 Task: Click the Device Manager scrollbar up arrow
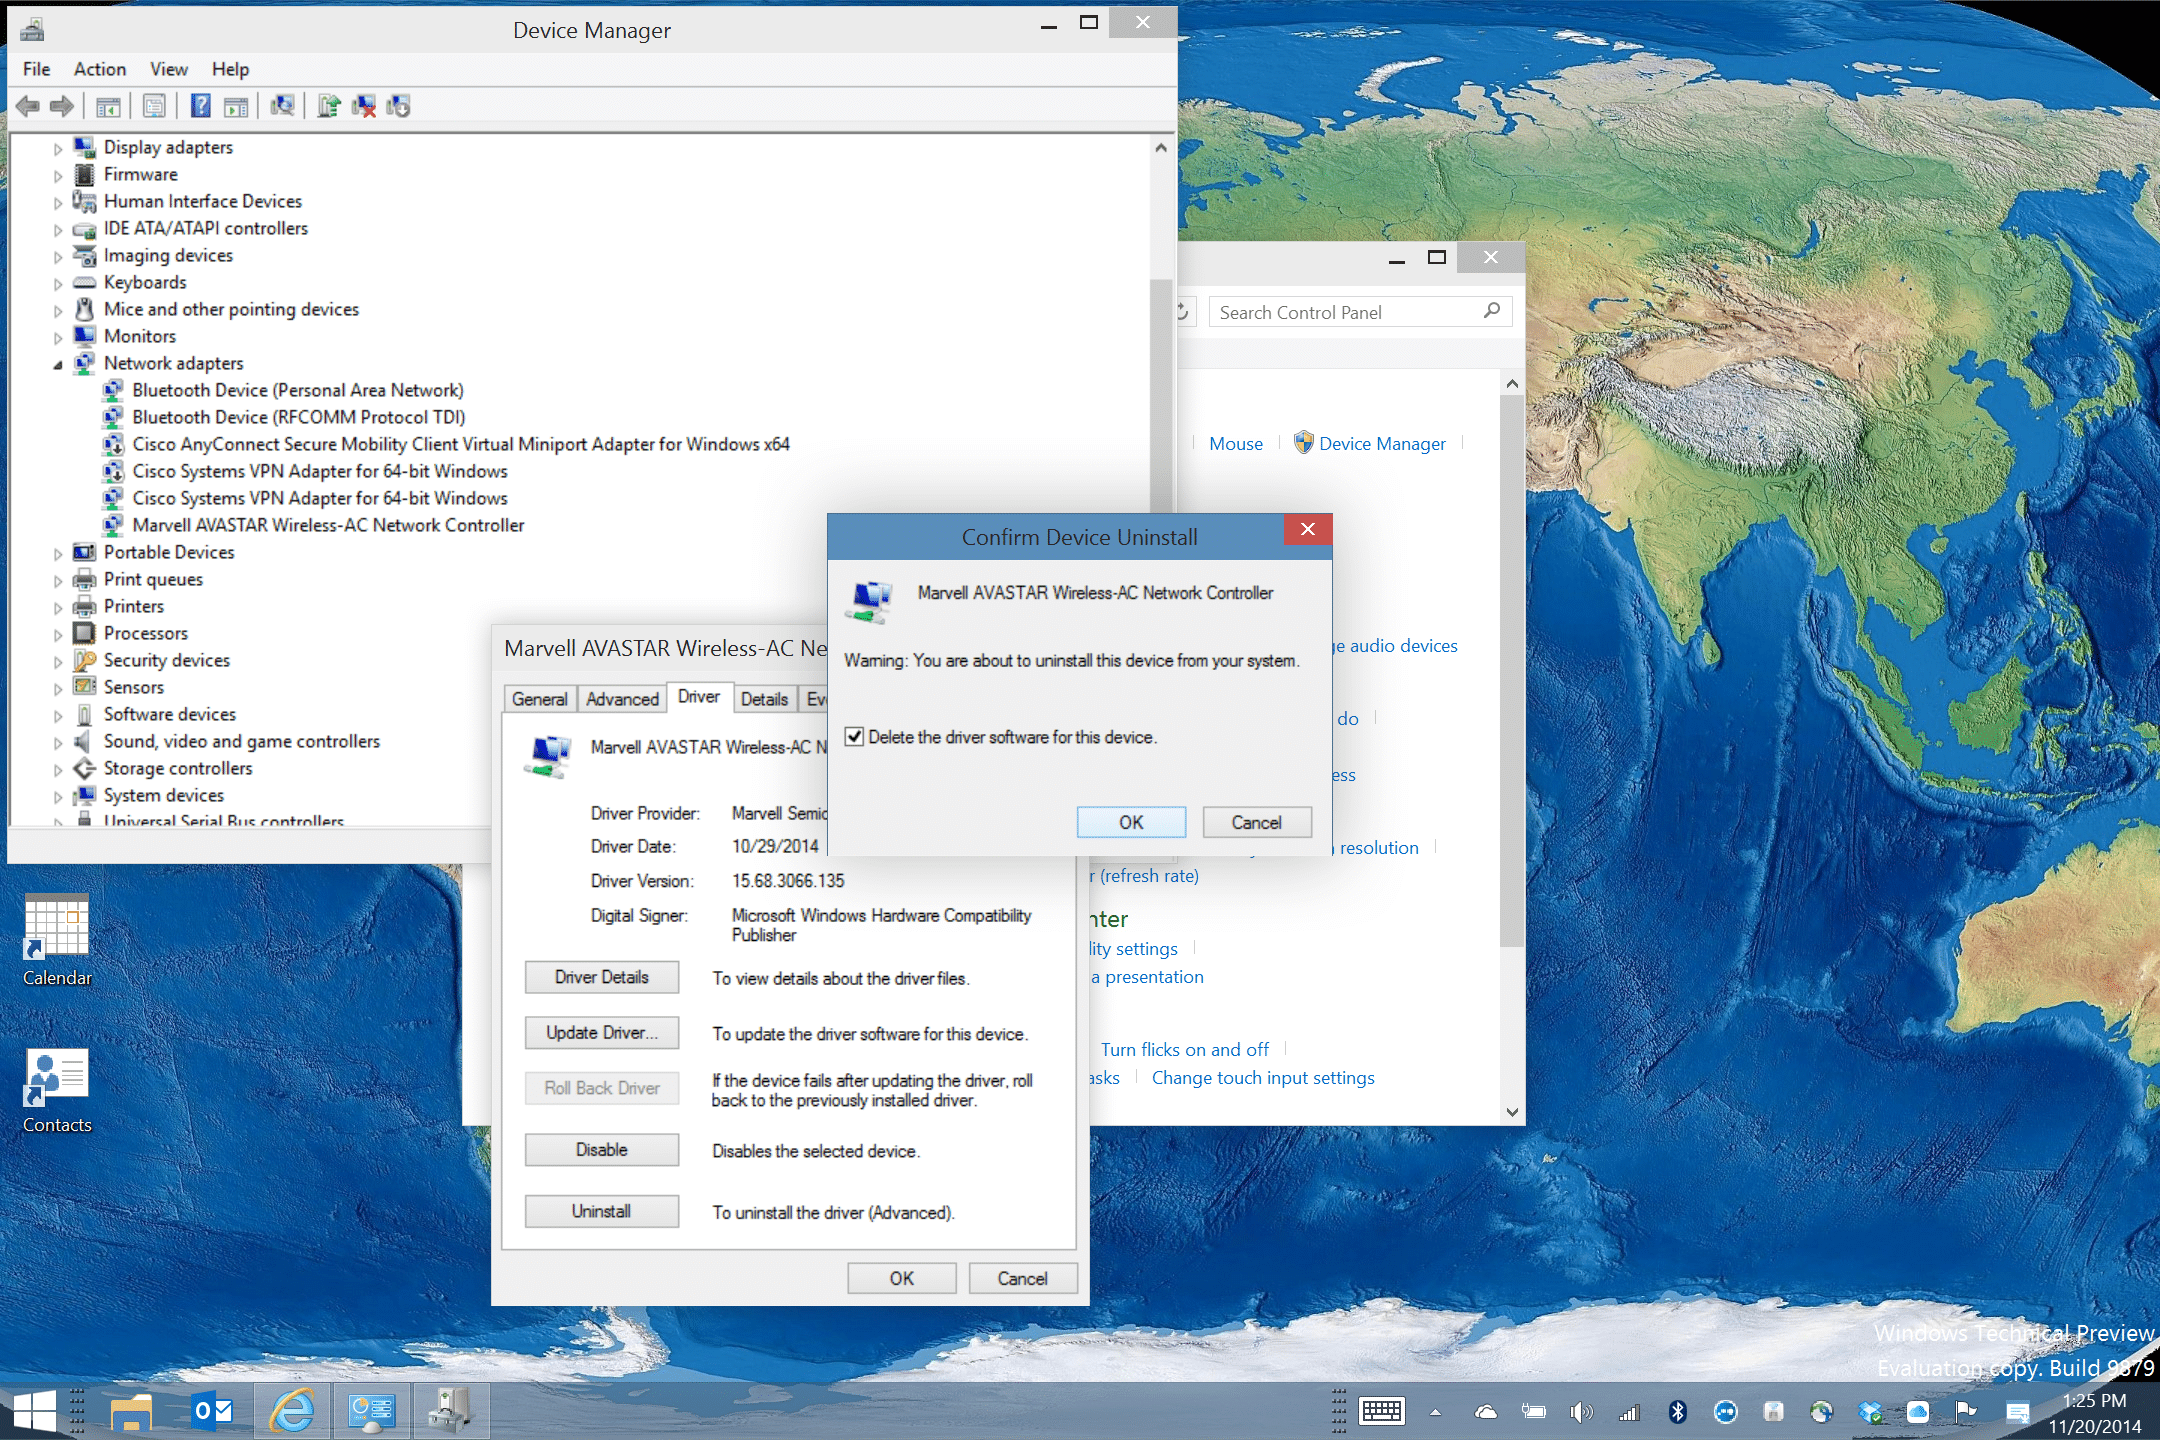coord(1161,148)
